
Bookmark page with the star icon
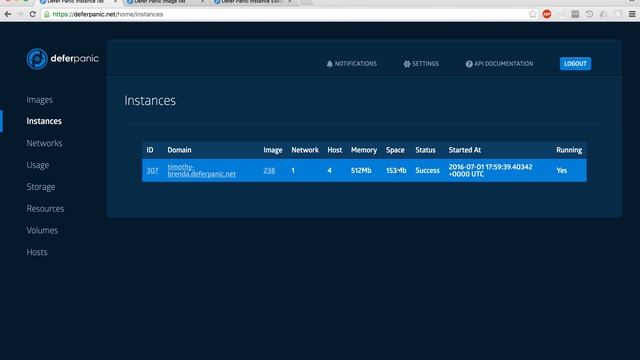click(533, 14)
